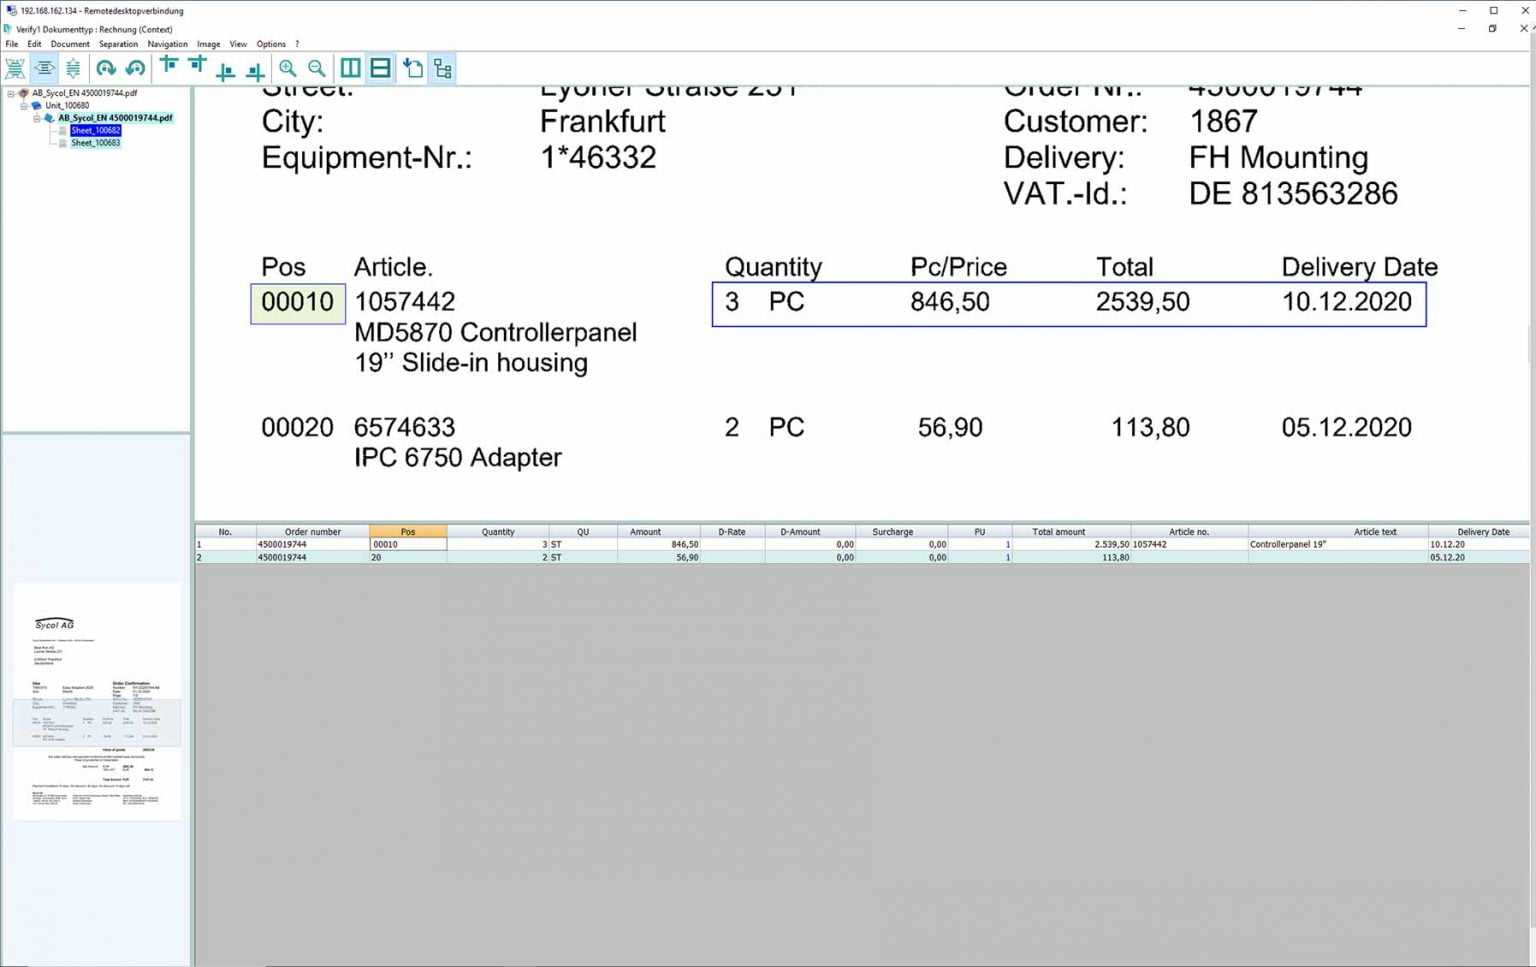This screenshot has width=1536, height=967.
Task: Toggle the active fit-page mode
Action: (x=15, y=68)
